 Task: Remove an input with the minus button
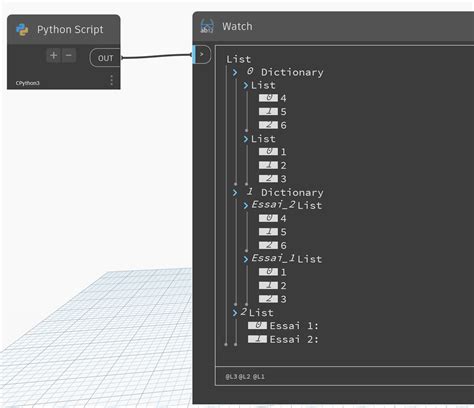pos(69,55)
